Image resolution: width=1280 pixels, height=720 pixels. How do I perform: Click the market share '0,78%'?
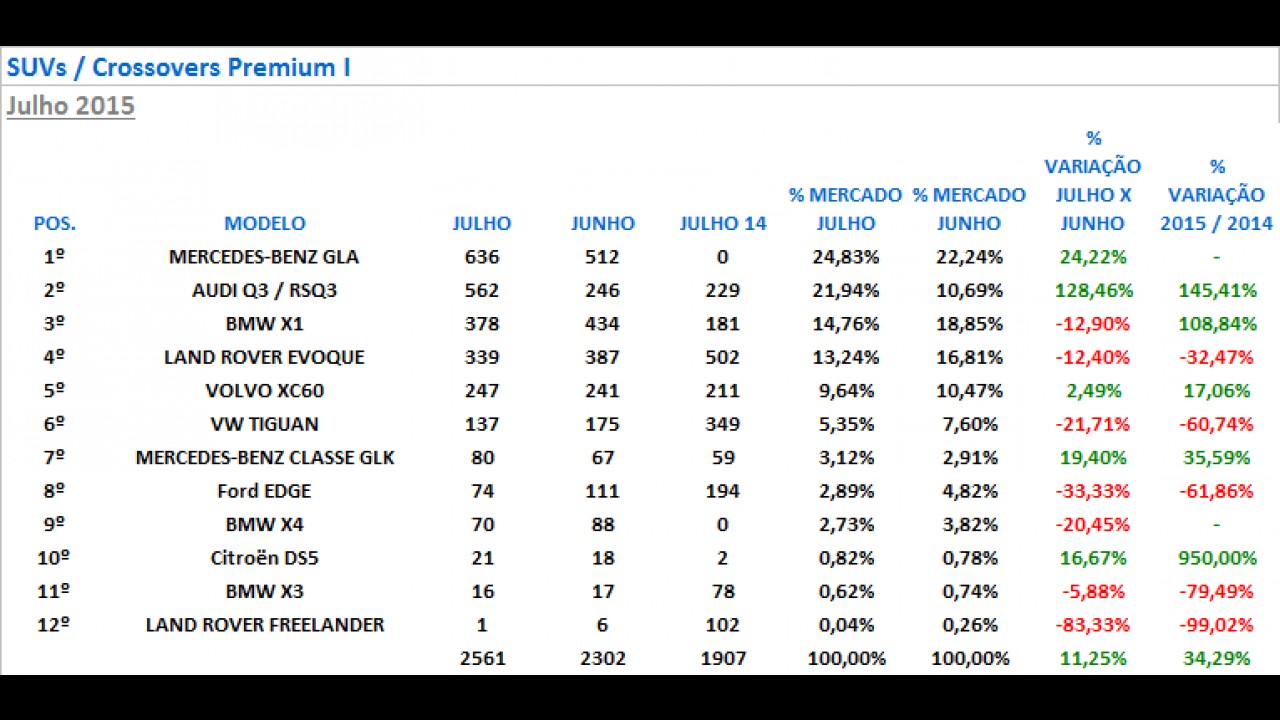coord(969,558)
